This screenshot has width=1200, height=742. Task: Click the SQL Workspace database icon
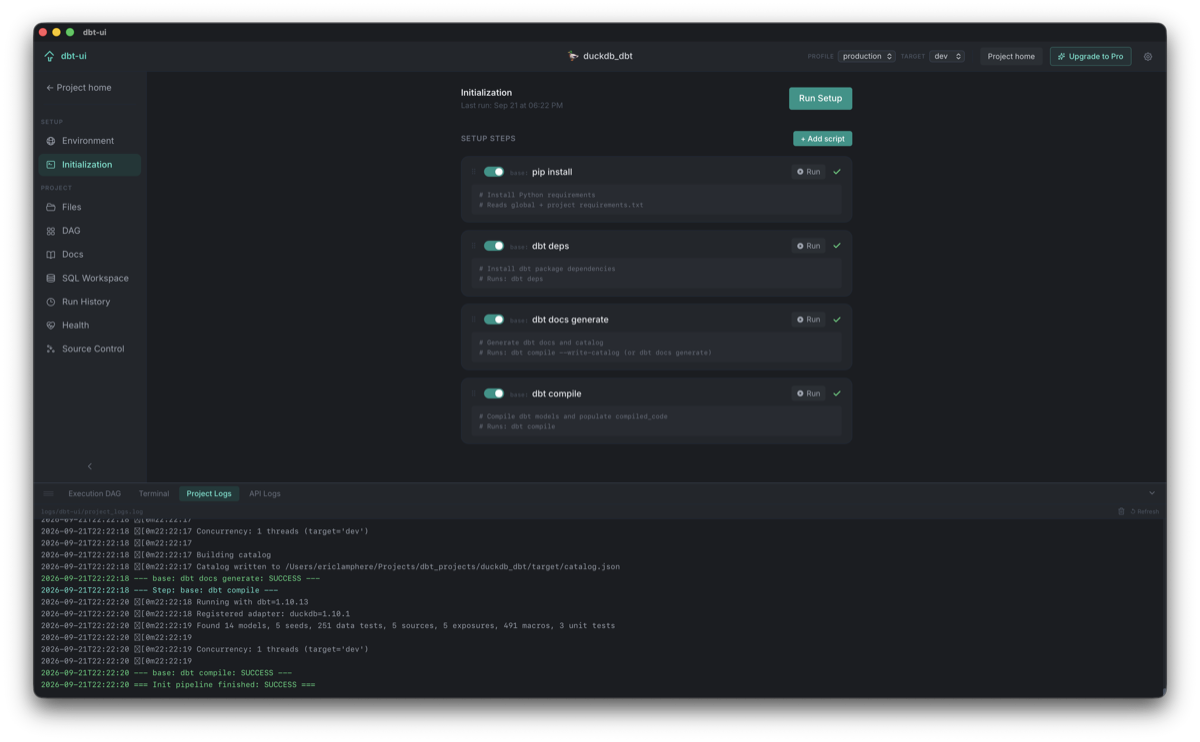click(x=51, y=278)
